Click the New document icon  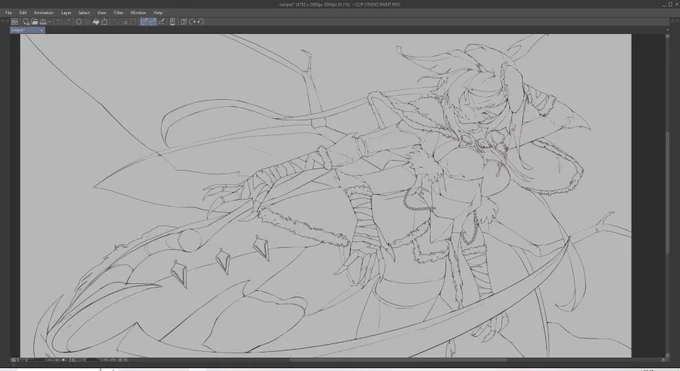[x=26, y=22]
